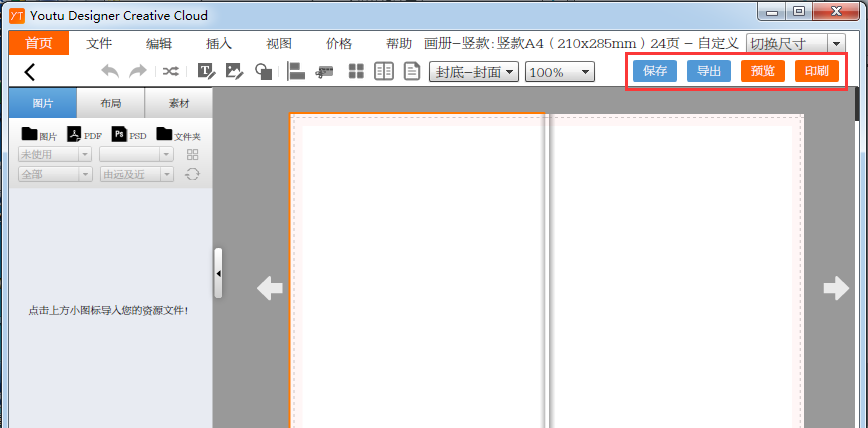Click the scissors crop tool icon
The width and height of the screenshot is (868, 428).
click(325, 71)
